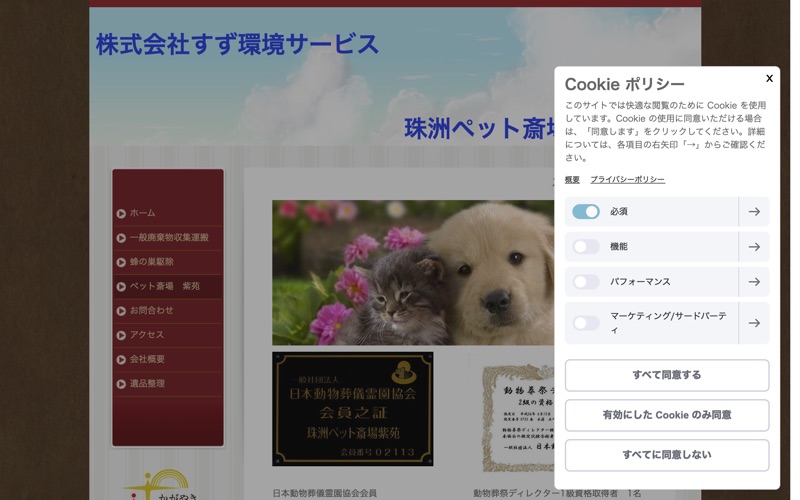
Task: Click play-arrow icon beside 遺品整理
Action: [121, 384]
